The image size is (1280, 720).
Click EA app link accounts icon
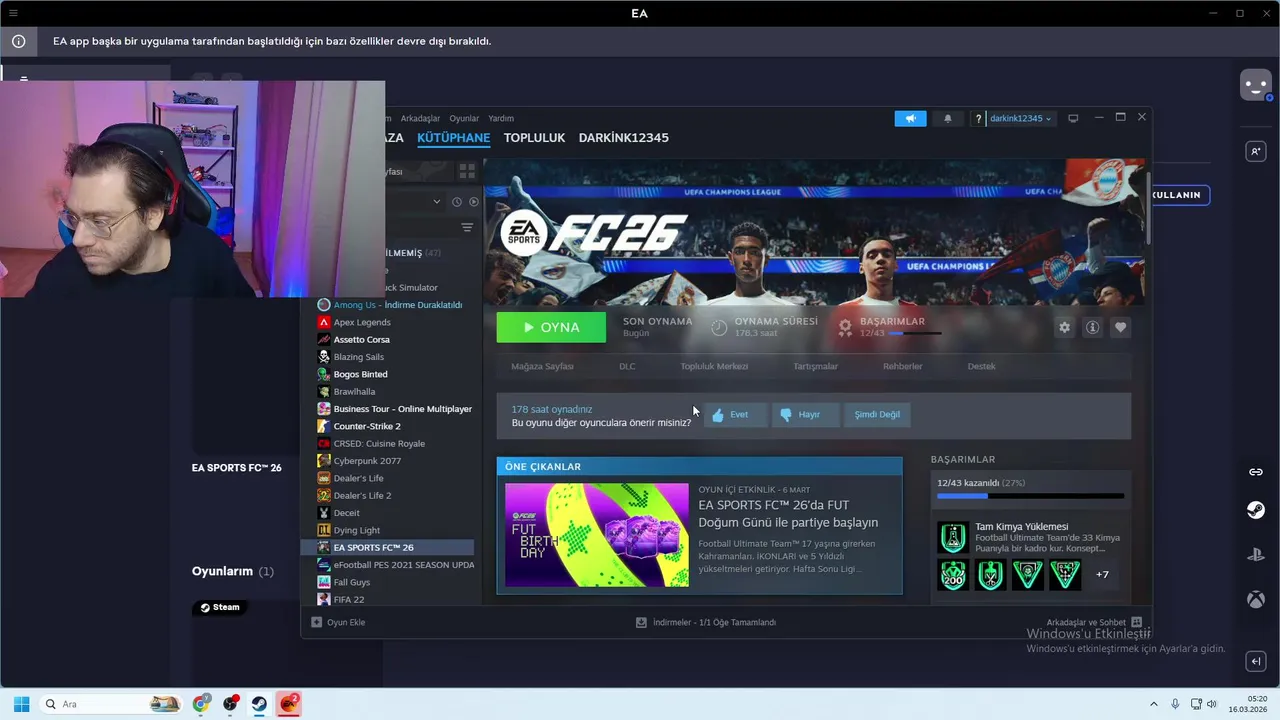pyautogui.click(x=1256, y=472)
